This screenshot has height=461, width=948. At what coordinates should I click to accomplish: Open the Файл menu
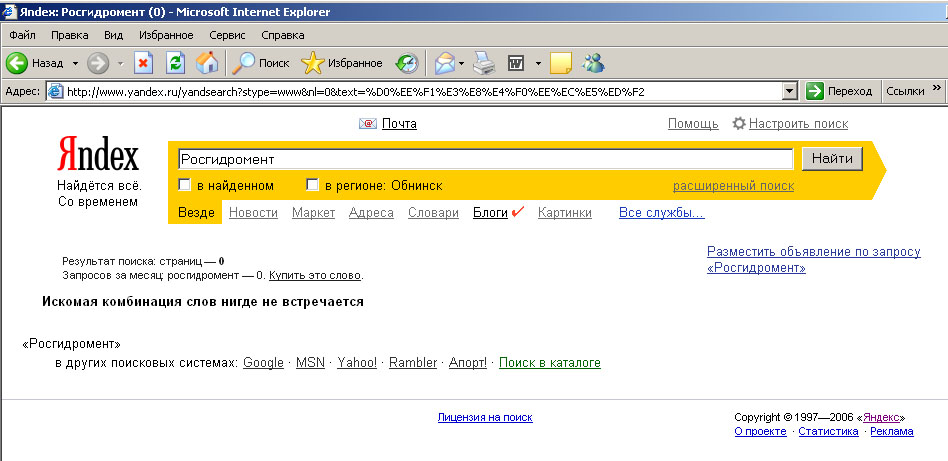pyautogui.click(x=22, y=35)
